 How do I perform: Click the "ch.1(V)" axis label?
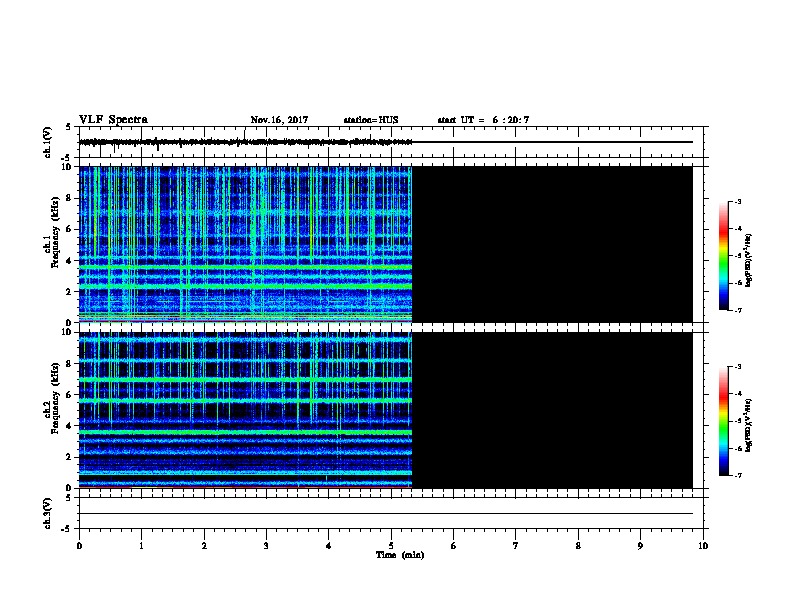[x=47, y=142]
